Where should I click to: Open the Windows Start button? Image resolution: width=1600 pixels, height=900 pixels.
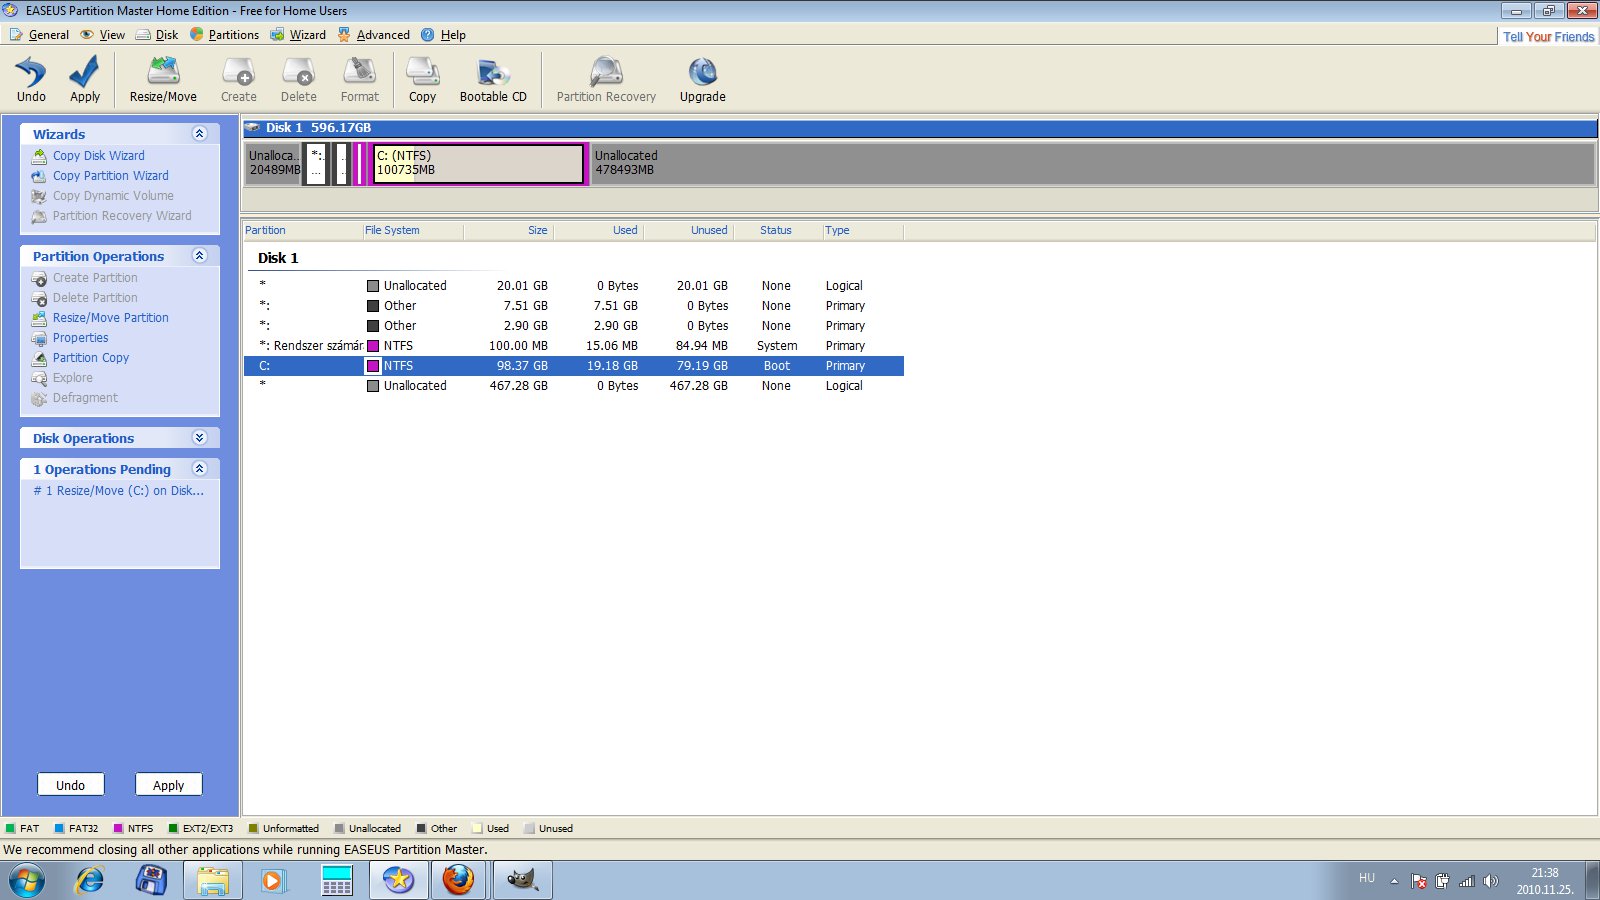pos(27,881)
